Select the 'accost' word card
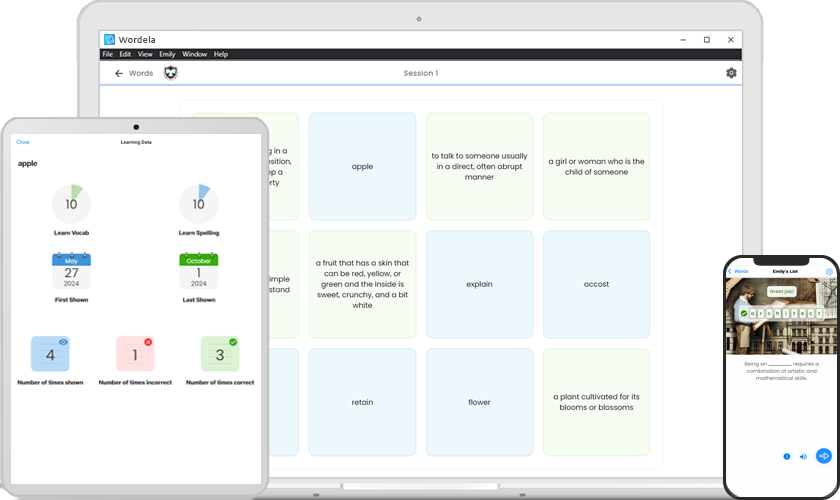 point(596,284)
